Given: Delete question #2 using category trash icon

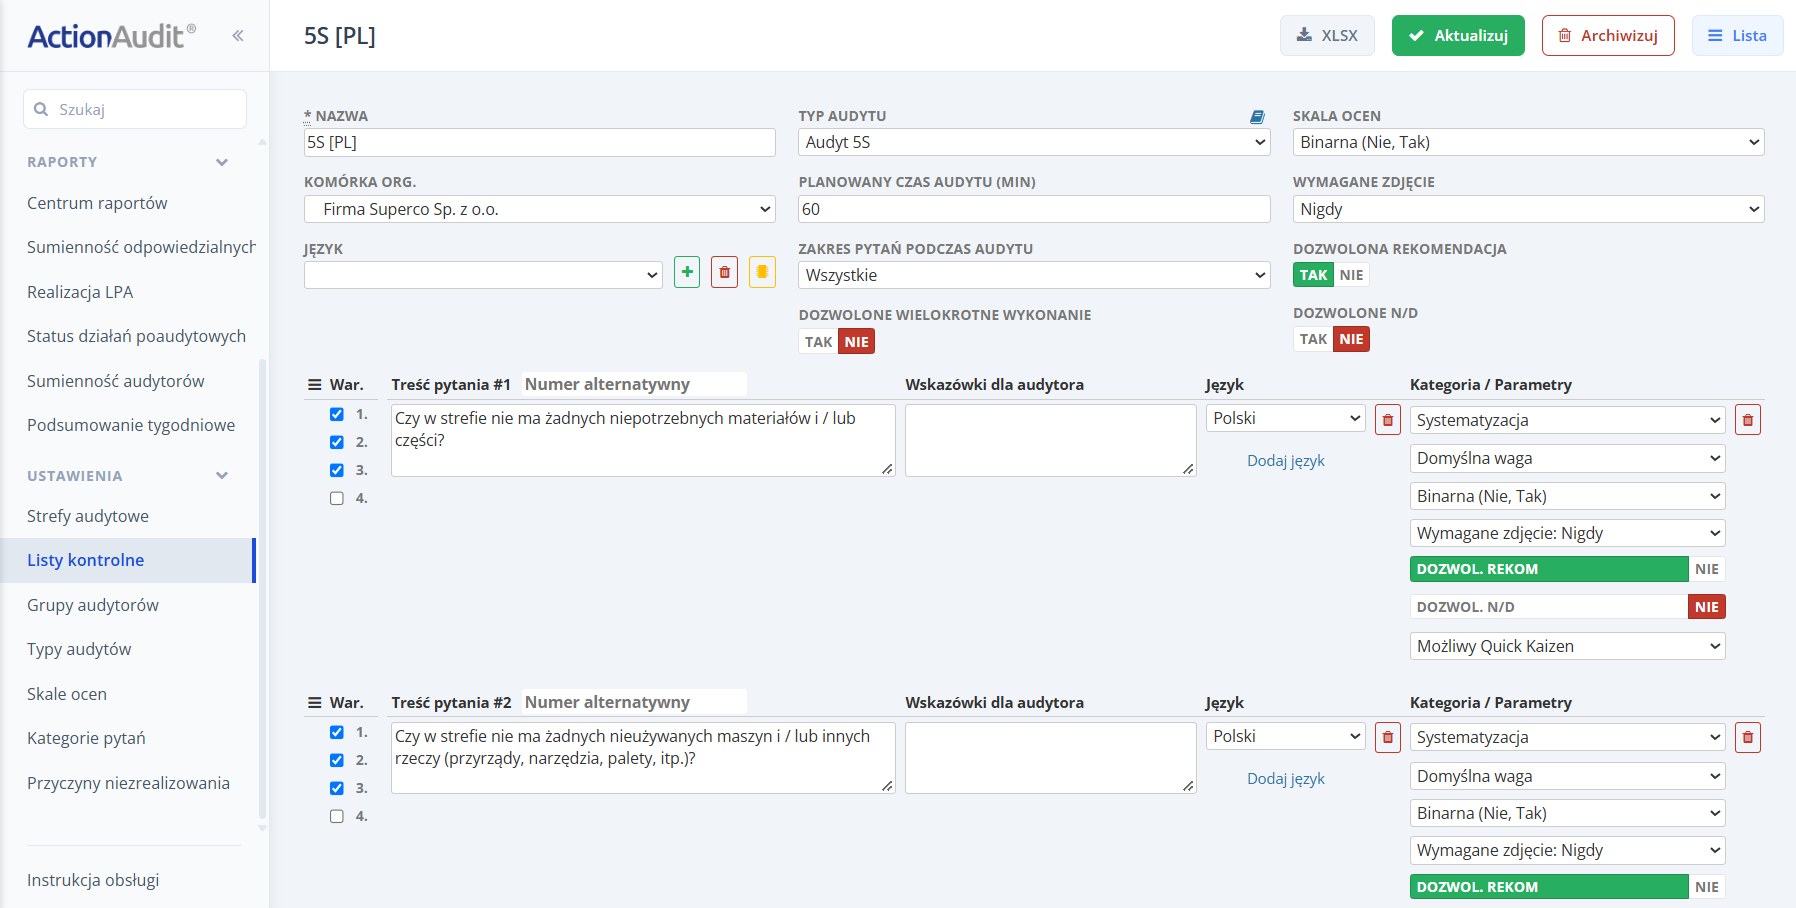Looking at the screenshot, I should click(x=1748, y=738).
